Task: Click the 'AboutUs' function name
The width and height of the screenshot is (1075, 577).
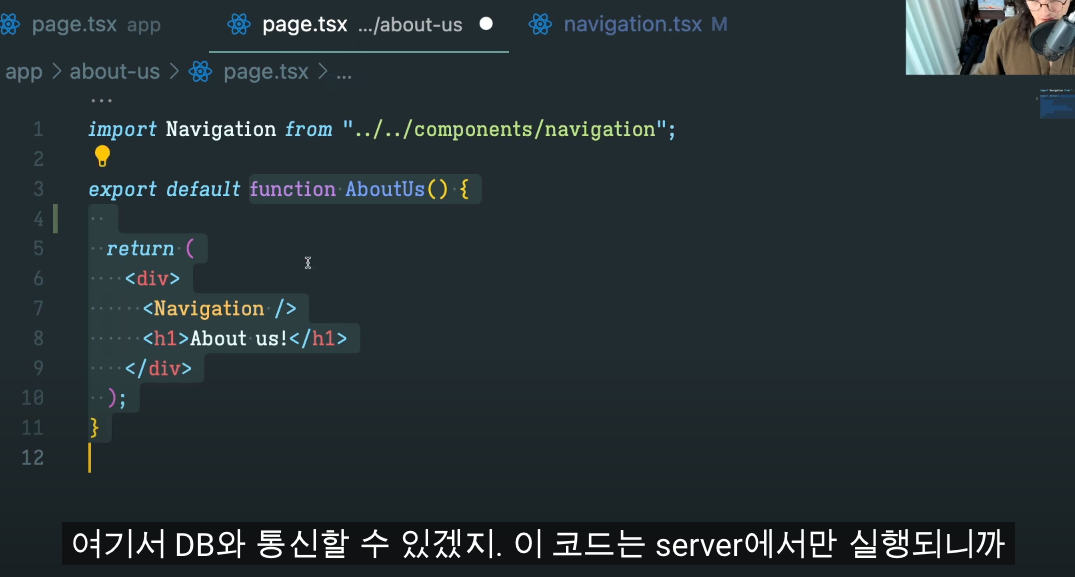Action: click(385, 189)
